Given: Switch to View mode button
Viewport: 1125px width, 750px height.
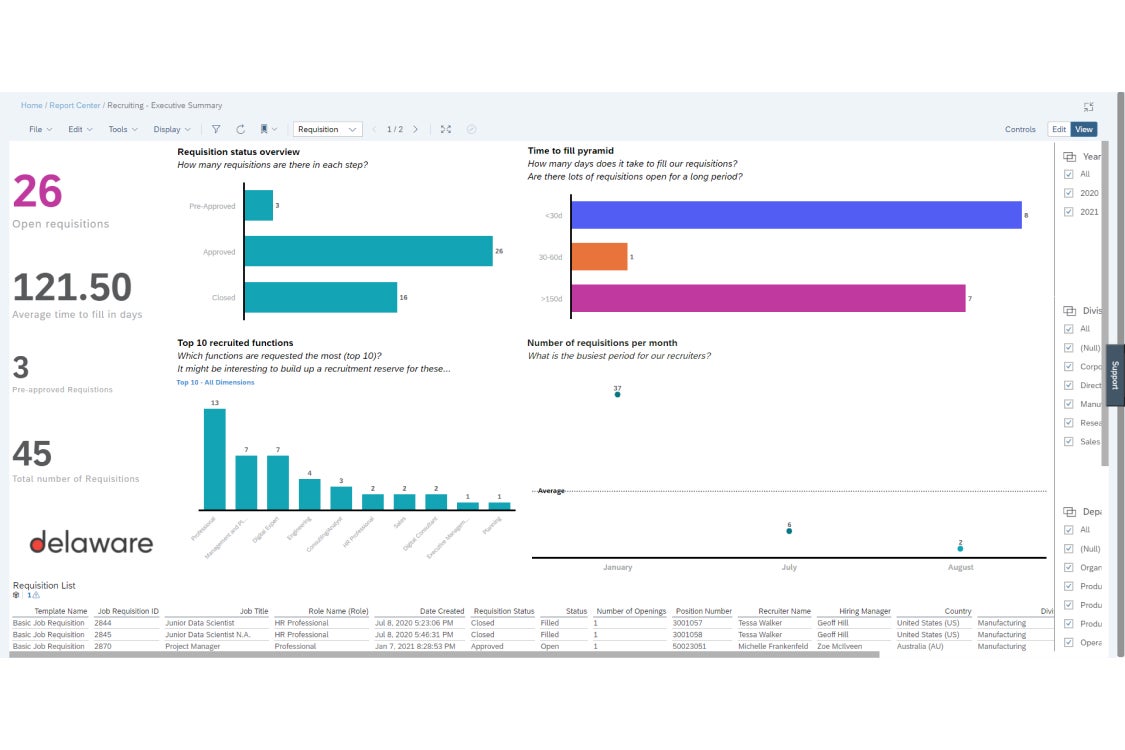Looking at the screenshot, I should tap(1083, 129).
